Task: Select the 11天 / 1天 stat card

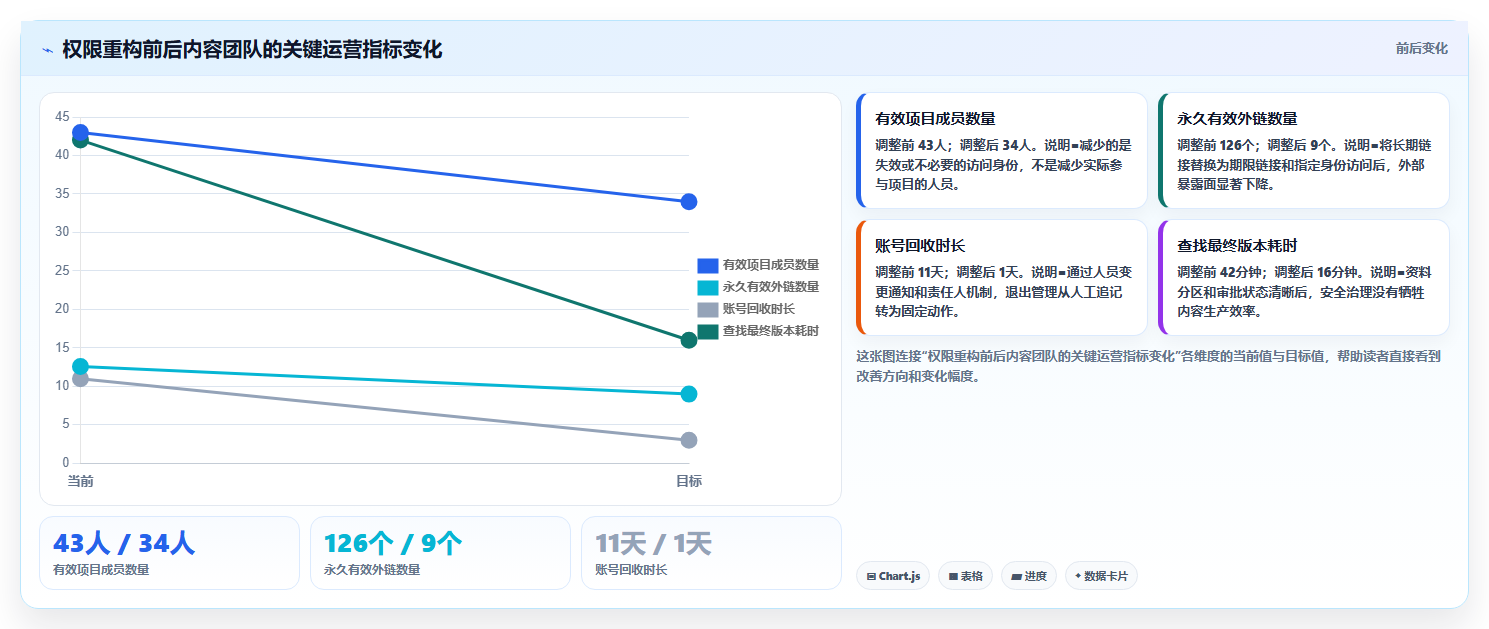Action: 711,553
